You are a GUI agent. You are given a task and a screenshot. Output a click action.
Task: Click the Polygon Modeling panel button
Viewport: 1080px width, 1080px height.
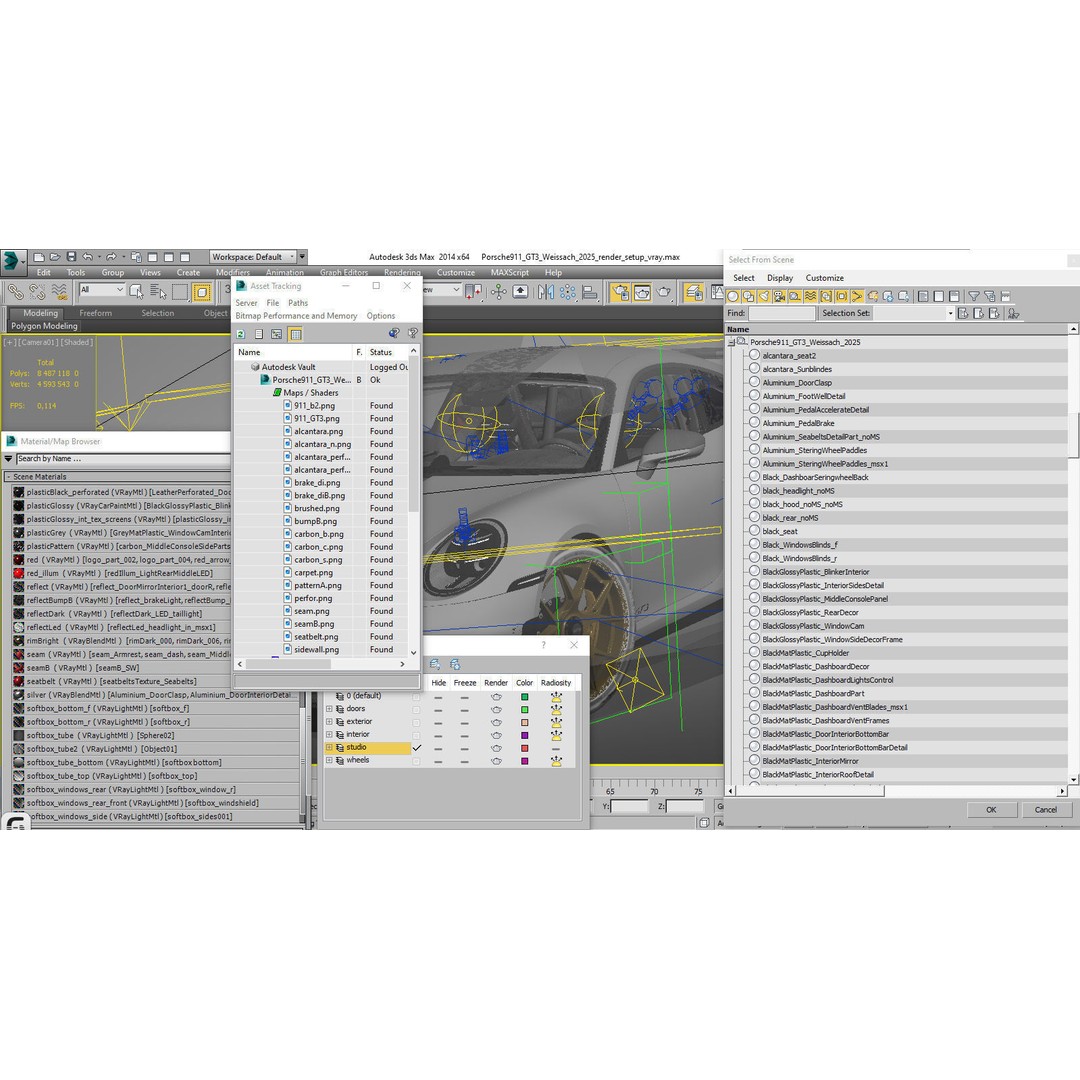click(44, 326)
